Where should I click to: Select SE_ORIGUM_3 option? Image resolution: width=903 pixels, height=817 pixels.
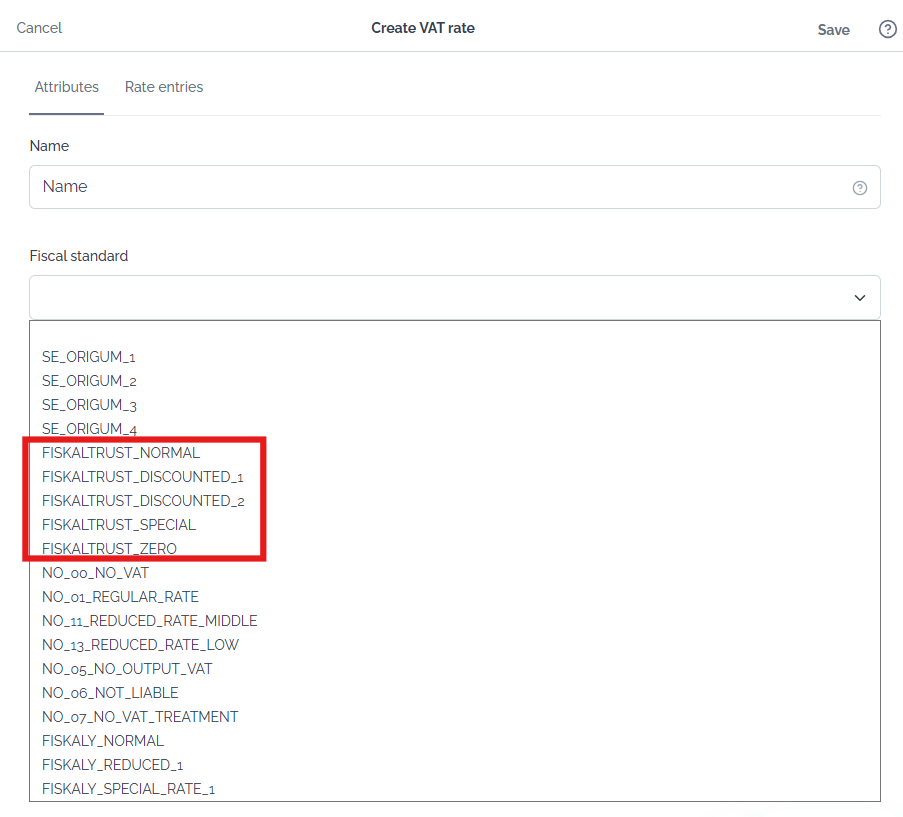[454, 405]
